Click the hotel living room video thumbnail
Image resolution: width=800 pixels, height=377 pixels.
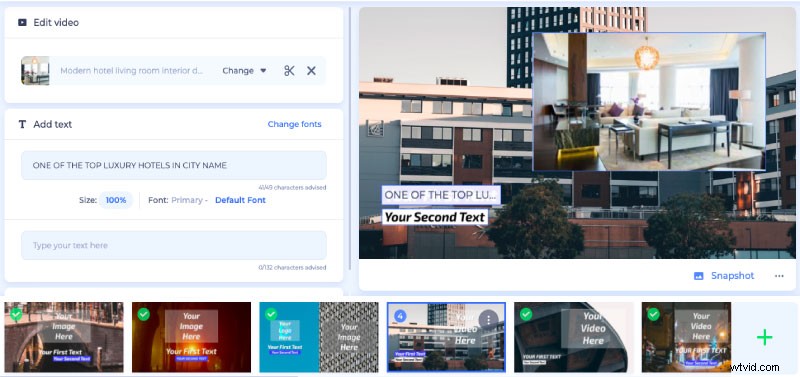[35, 70]
